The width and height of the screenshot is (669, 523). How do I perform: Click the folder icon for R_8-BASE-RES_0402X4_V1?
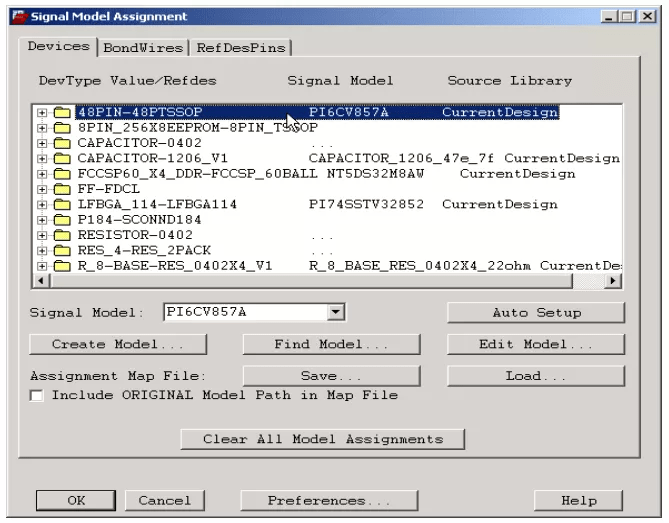coord(62,266)
